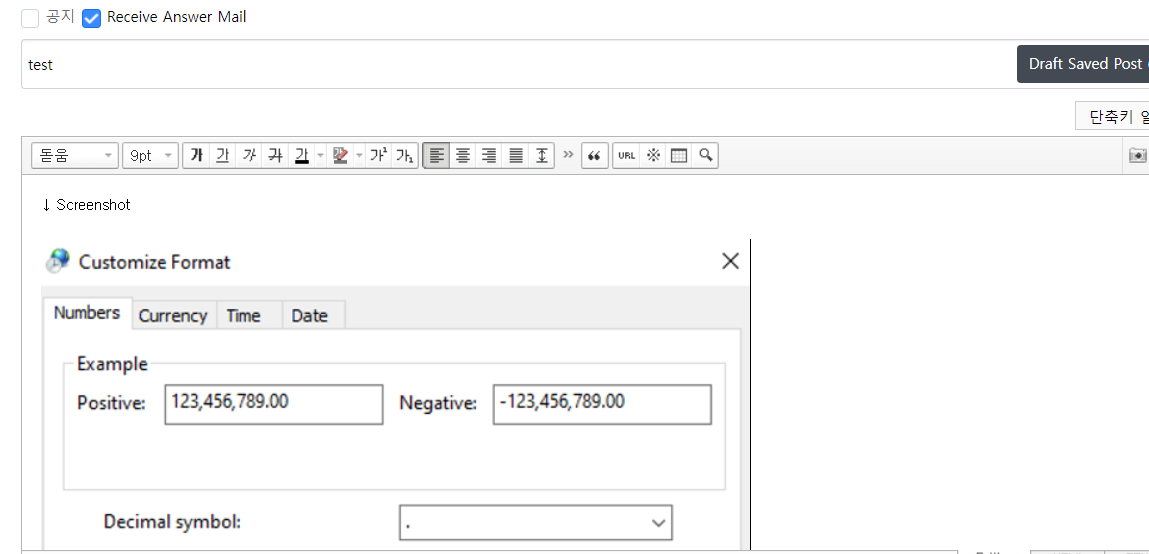
Task: Click the Example group label
Action: coord(112,364)
